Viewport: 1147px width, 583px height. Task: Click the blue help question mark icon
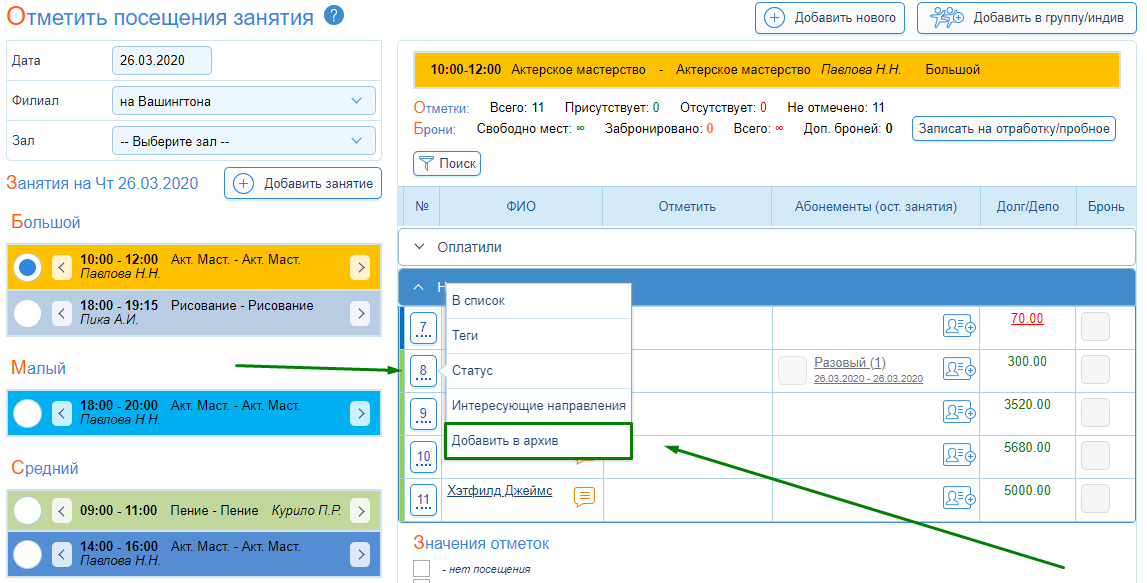coord(334,16)
